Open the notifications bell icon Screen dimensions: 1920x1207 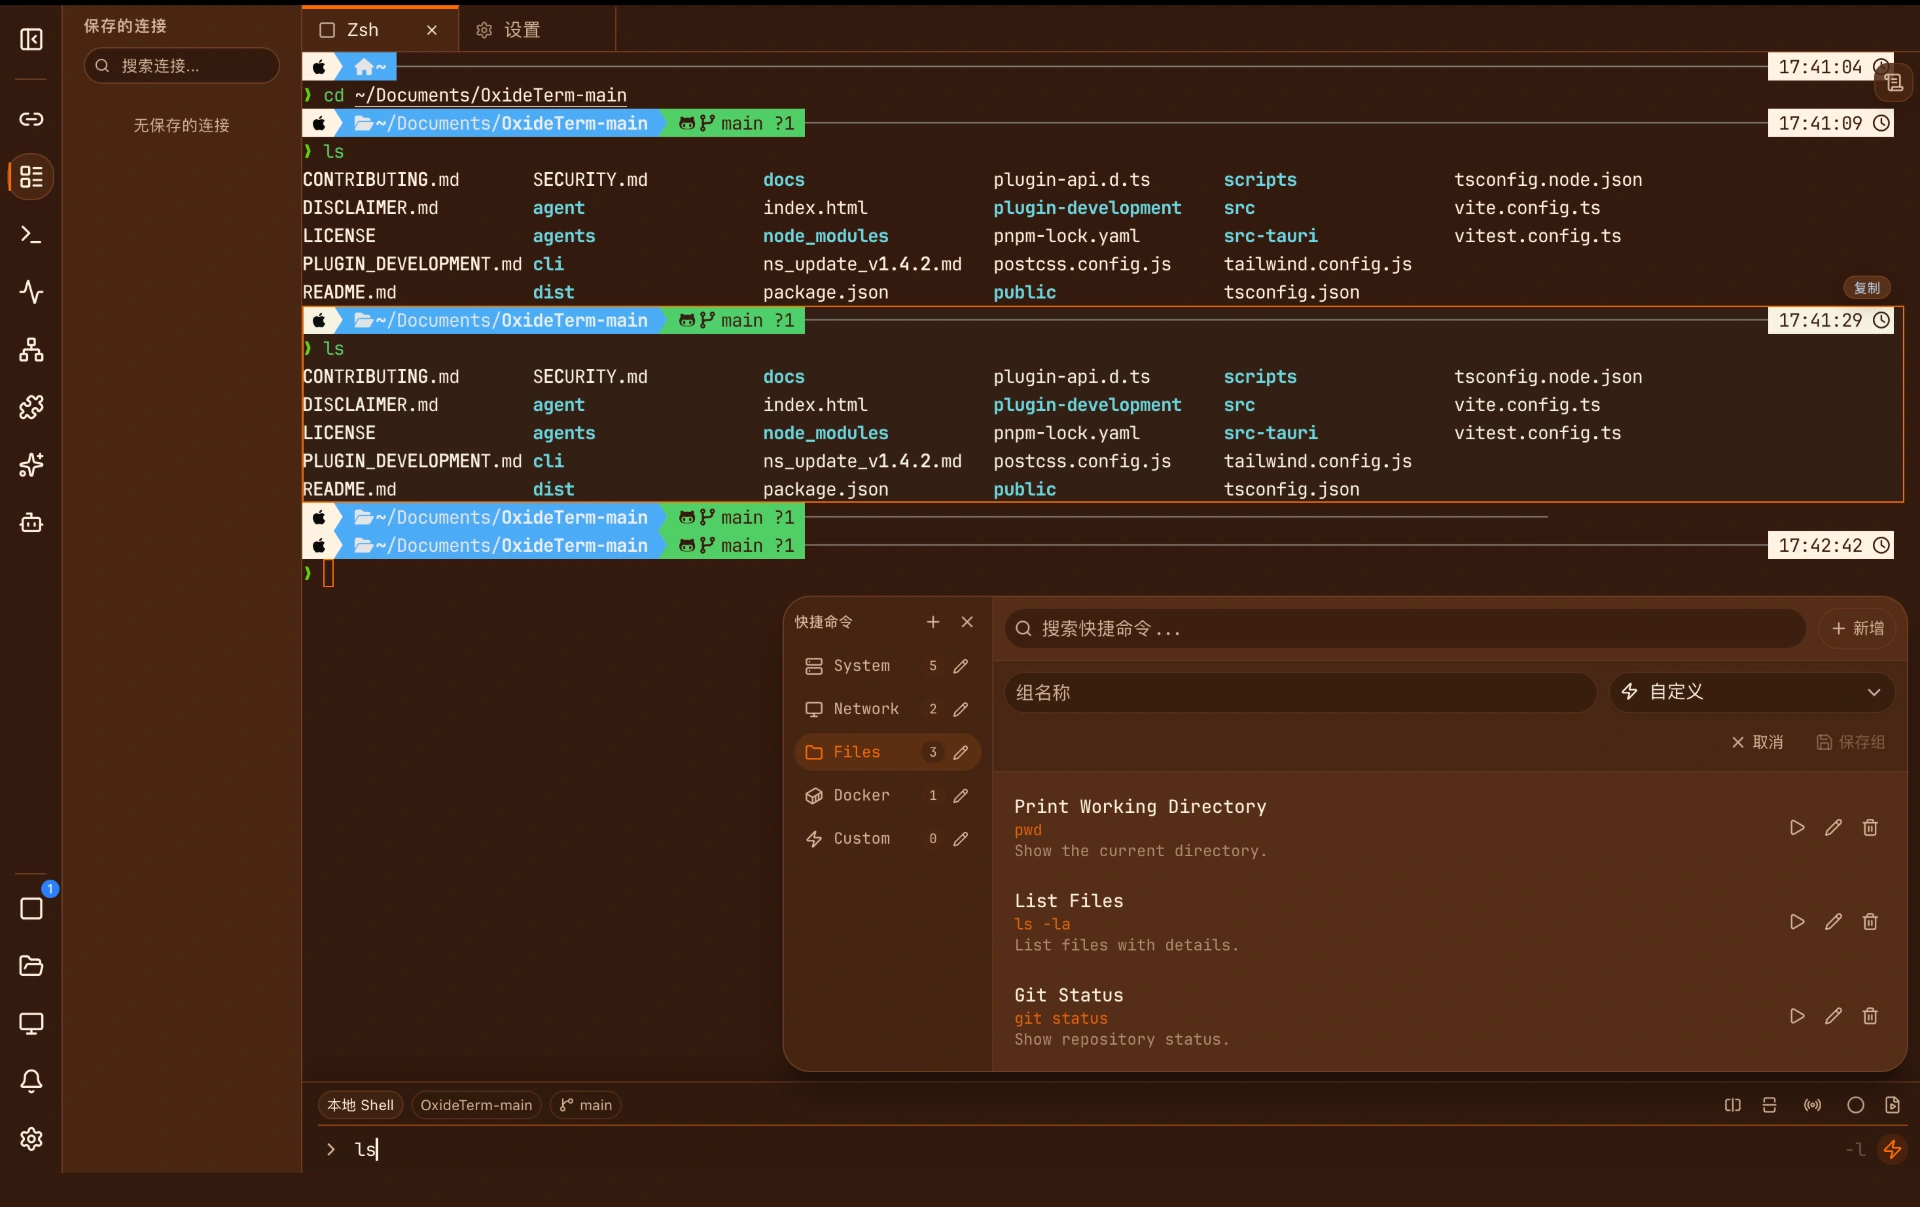pyautogui.click(x=31, y=1081)
